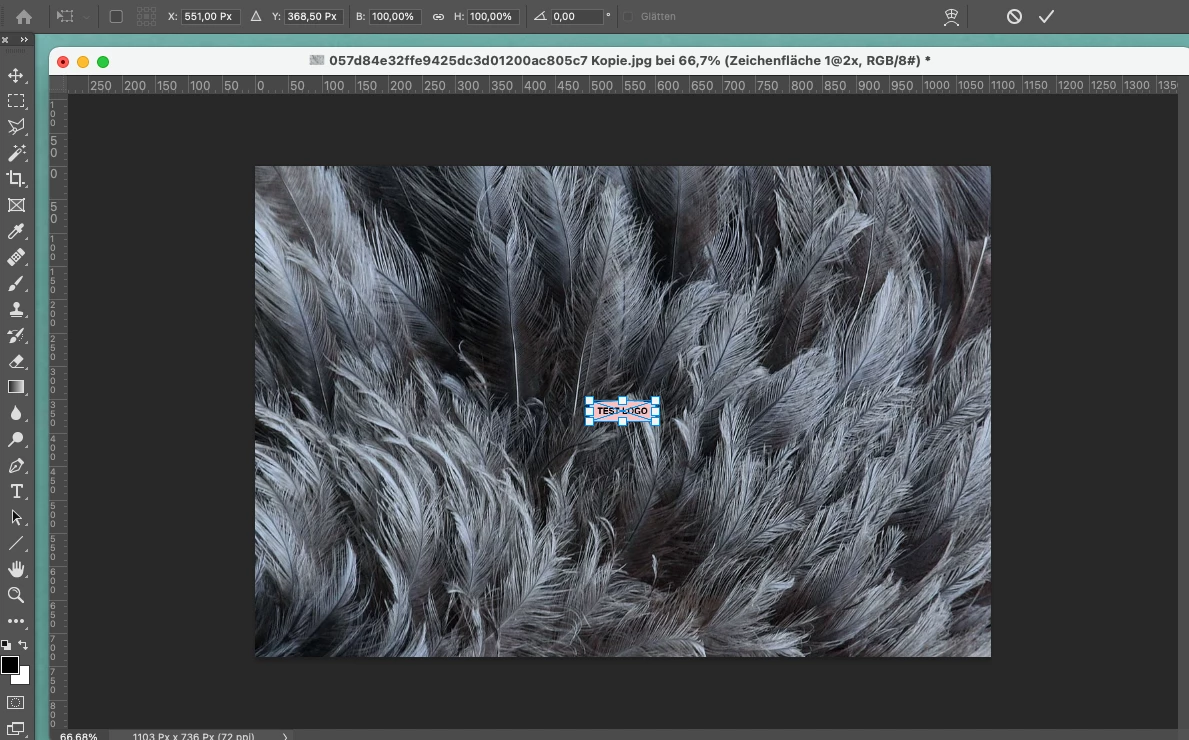
Task: Go to the Home screen
Action: click(24, 17)
